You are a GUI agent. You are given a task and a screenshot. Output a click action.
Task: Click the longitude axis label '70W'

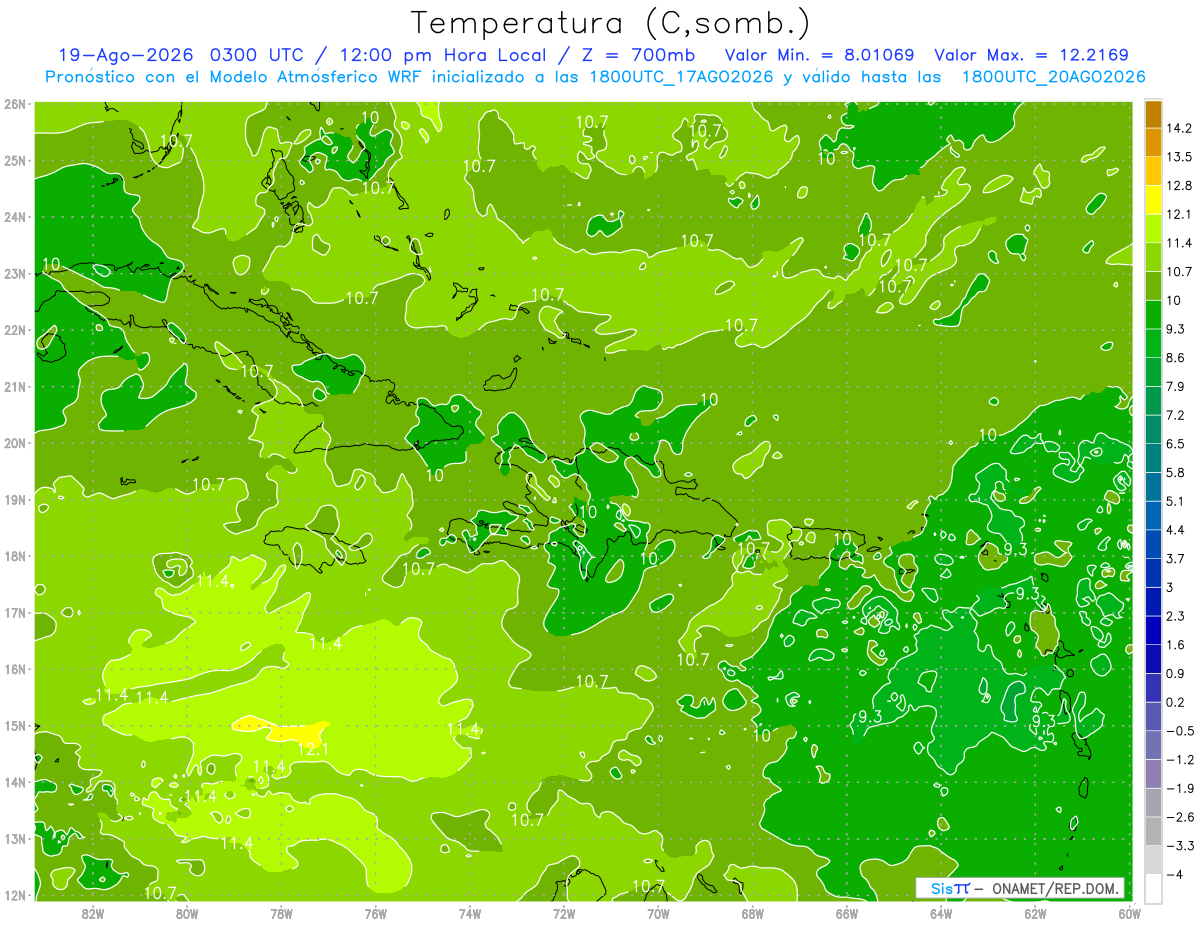(658, 913)
